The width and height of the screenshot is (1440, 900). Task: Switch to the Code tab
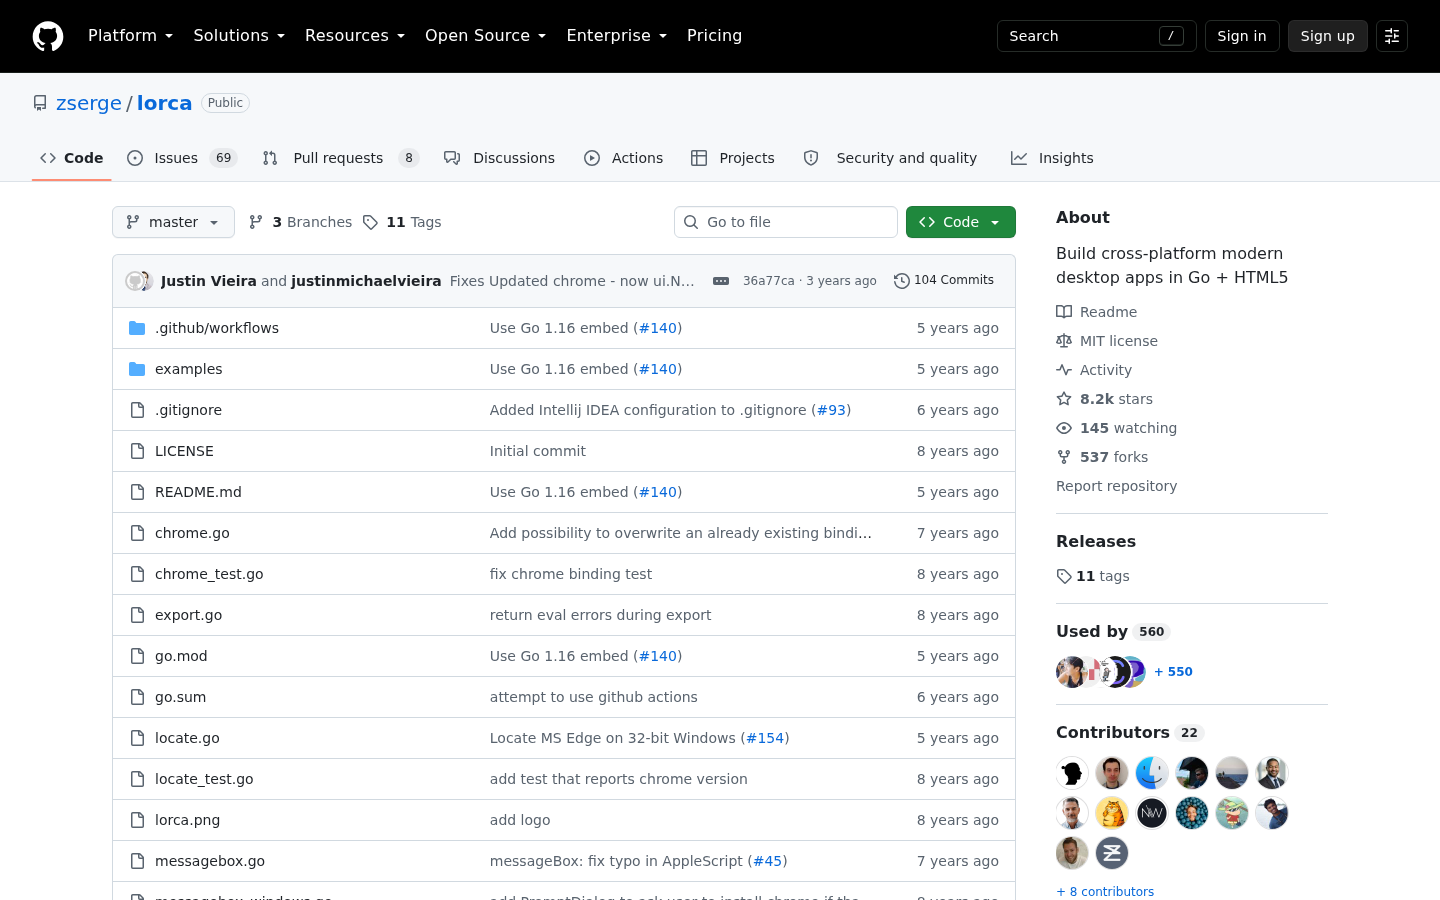click(x=72, y=158)
